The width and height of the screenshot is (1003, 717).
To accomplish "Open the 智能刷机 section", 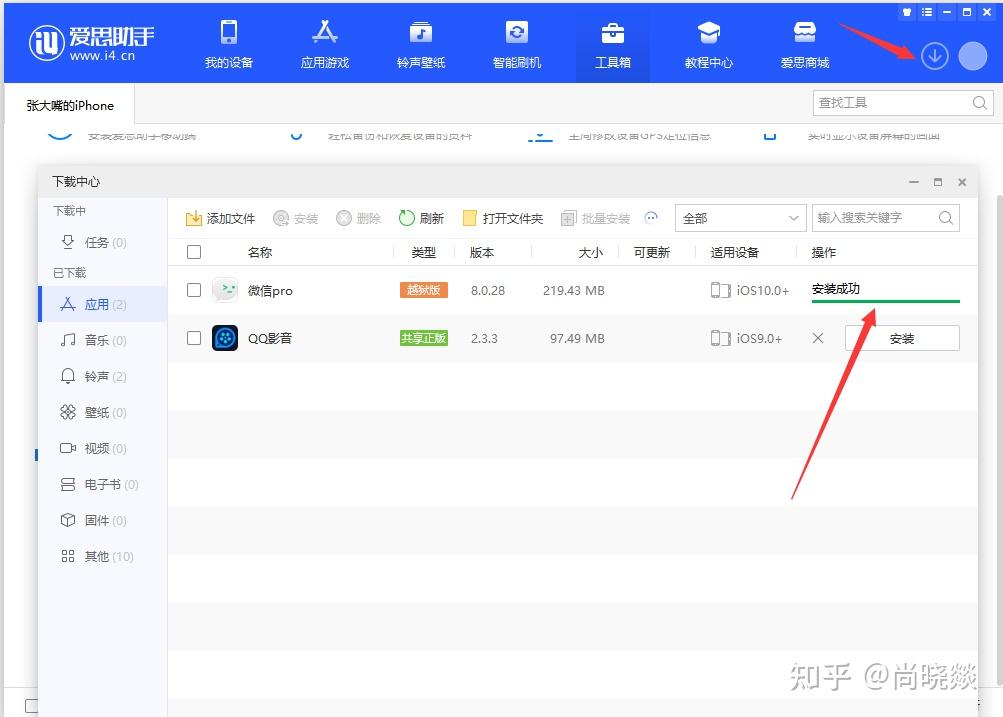I will coord(516,43).
